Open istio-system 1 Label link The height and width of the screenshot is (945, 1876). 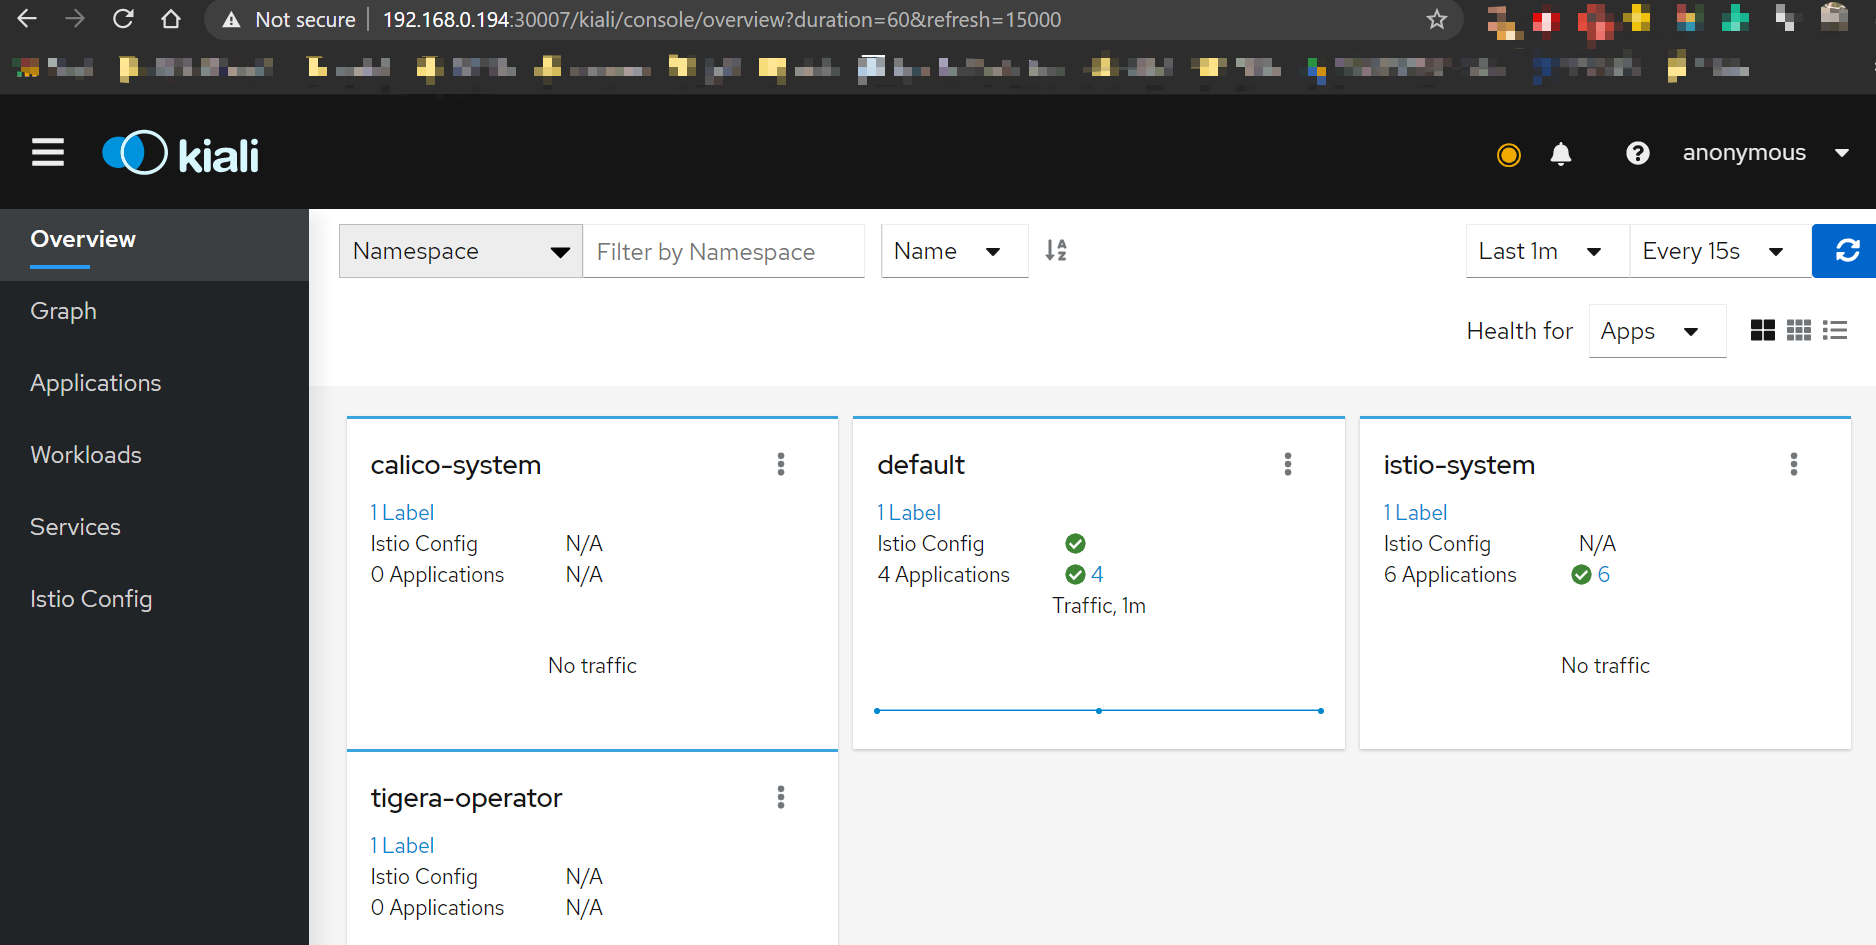click(1415, 512)
